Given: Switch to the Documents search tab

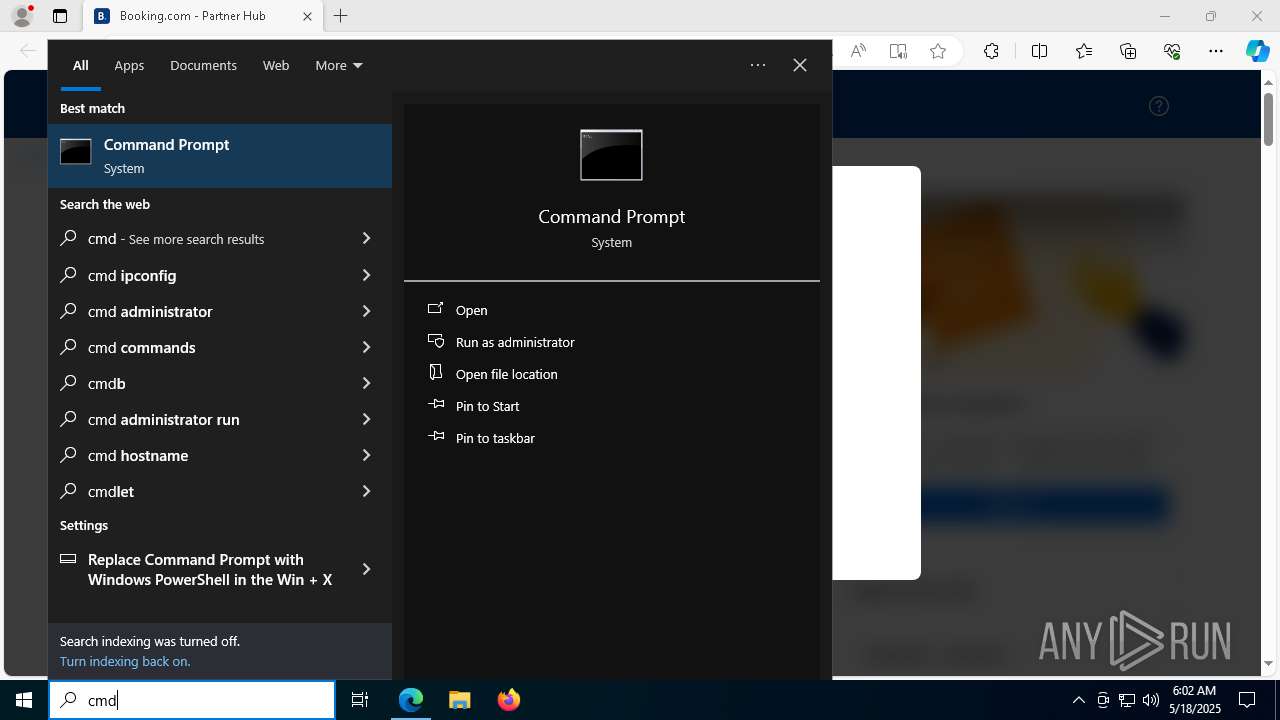Looking at the screenshot, I should (203, 65).
